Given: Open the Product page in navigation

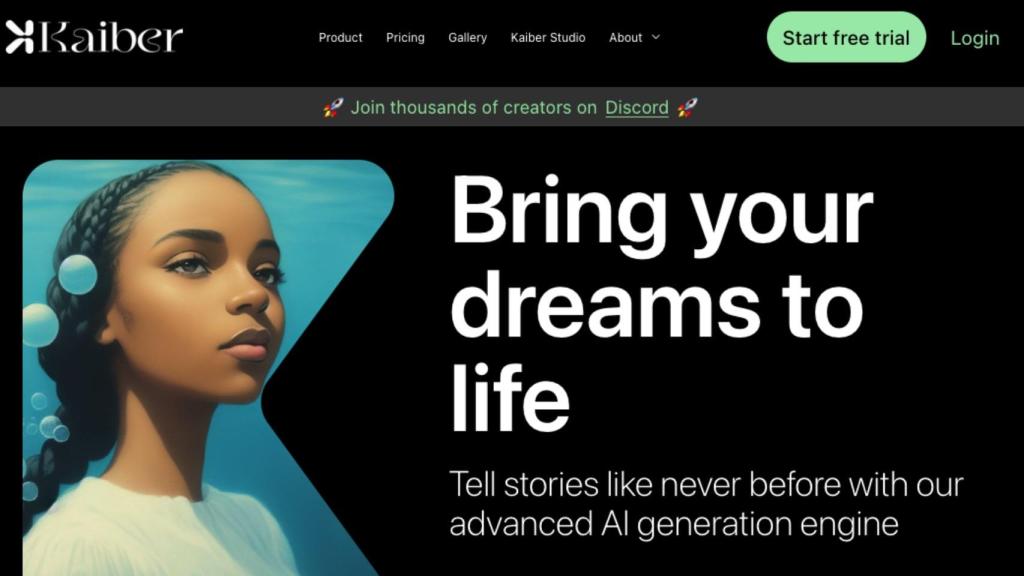Looking at the screenshot, I should click(340, 38).
